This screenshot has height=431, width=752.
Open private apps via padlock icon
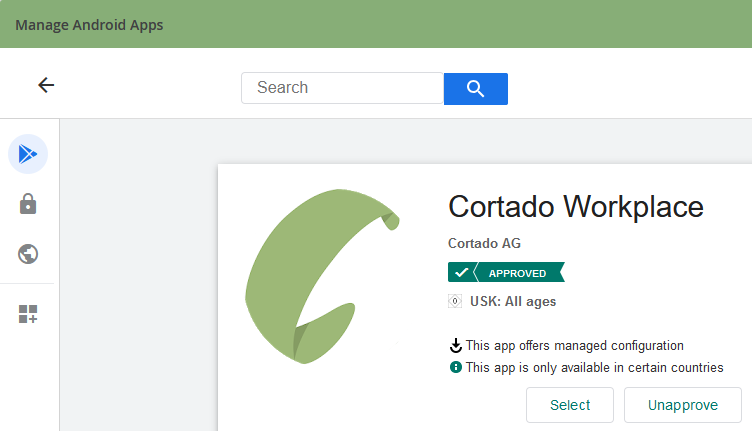[x=28, y=204]
